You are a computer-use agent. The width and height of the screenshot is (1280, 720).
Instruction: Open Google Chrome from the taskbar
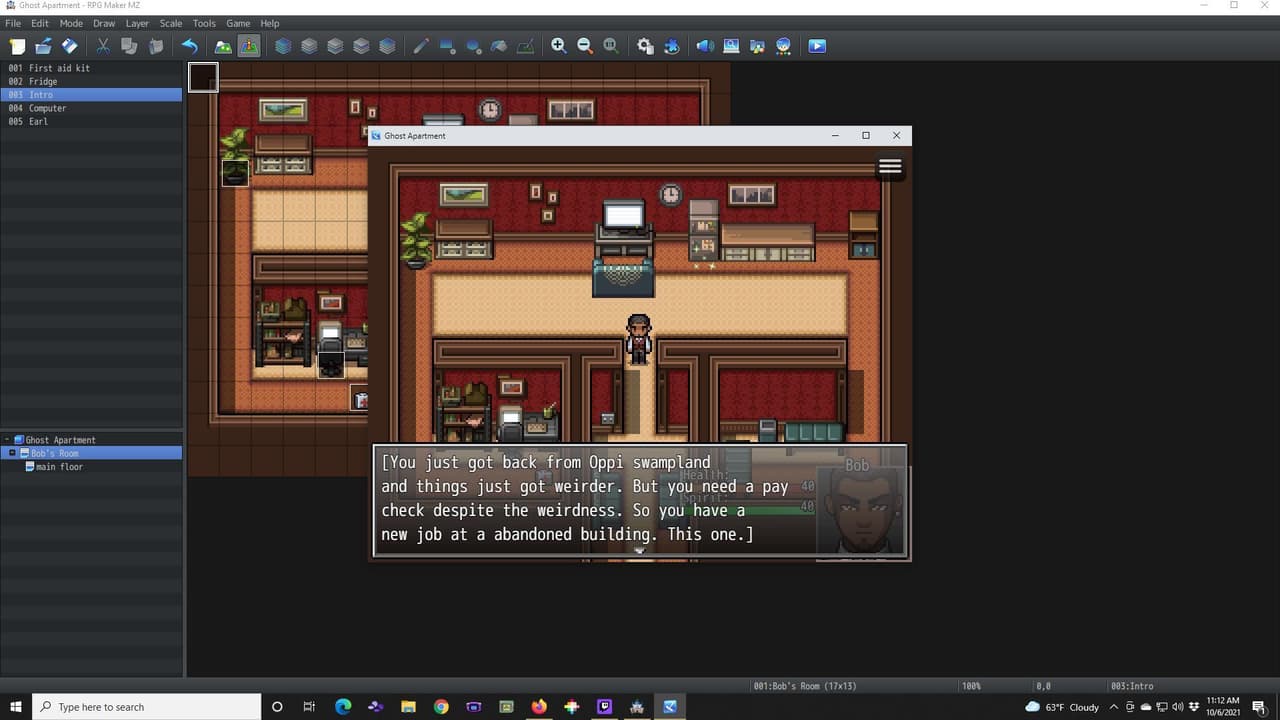coord(441,707)
